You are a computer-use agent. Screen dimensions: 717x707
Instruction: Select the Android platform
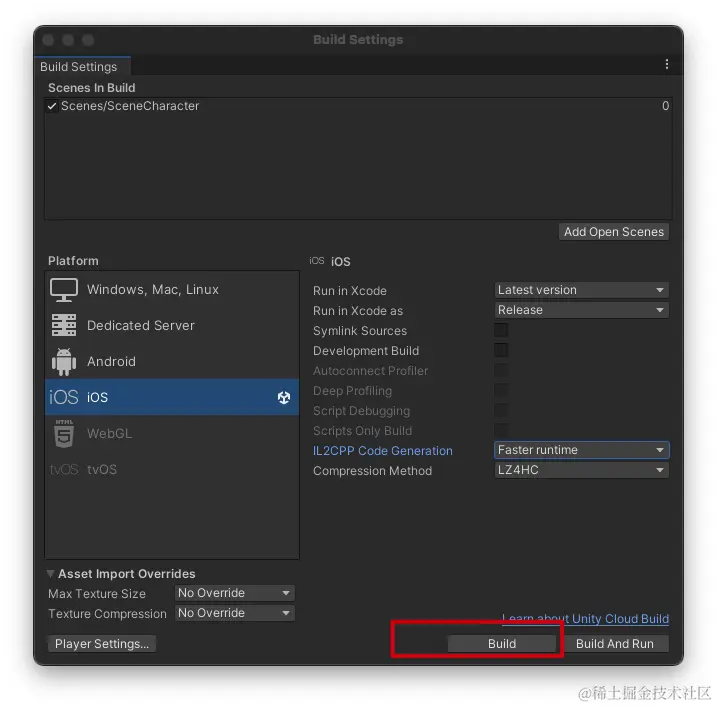[x=172, y=361]
